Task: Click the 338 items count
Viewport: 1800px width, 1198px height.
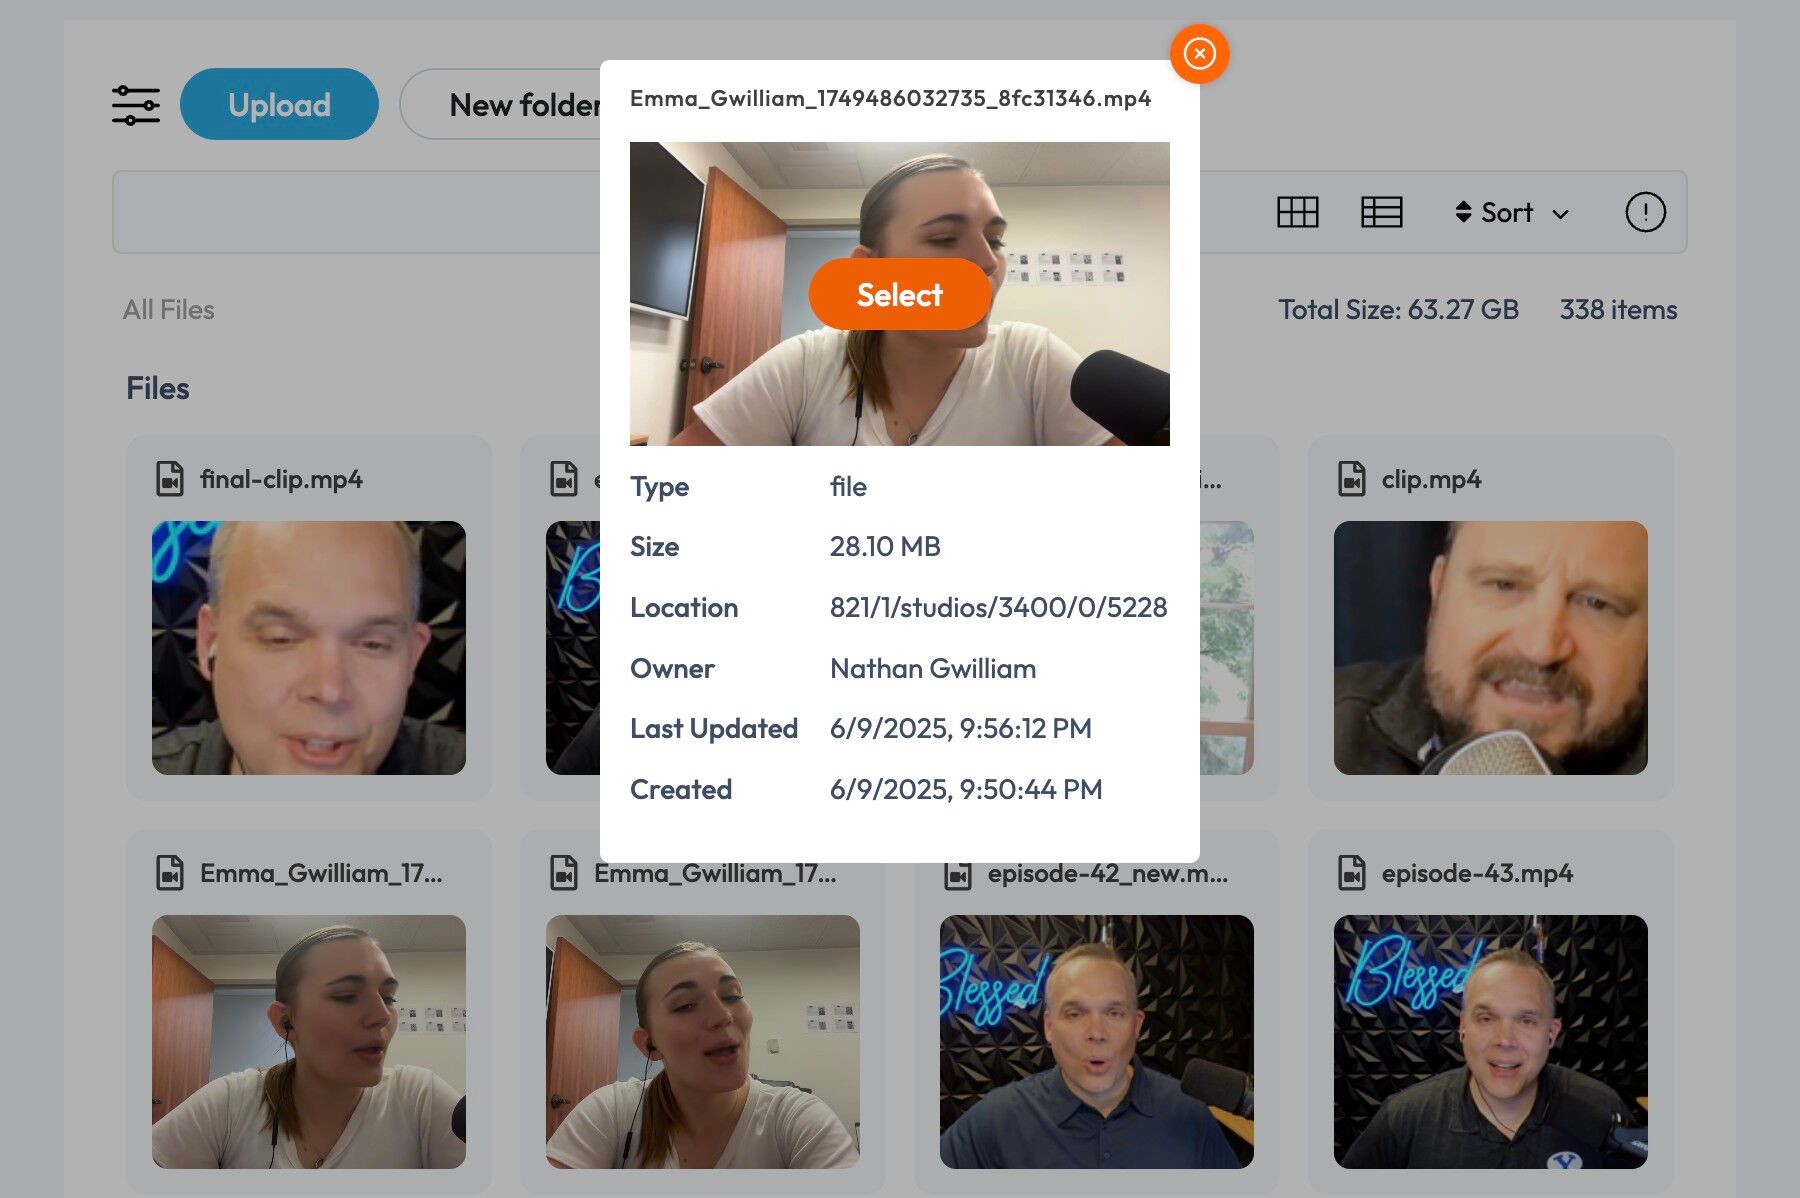Action: (x=1618, y=310)
